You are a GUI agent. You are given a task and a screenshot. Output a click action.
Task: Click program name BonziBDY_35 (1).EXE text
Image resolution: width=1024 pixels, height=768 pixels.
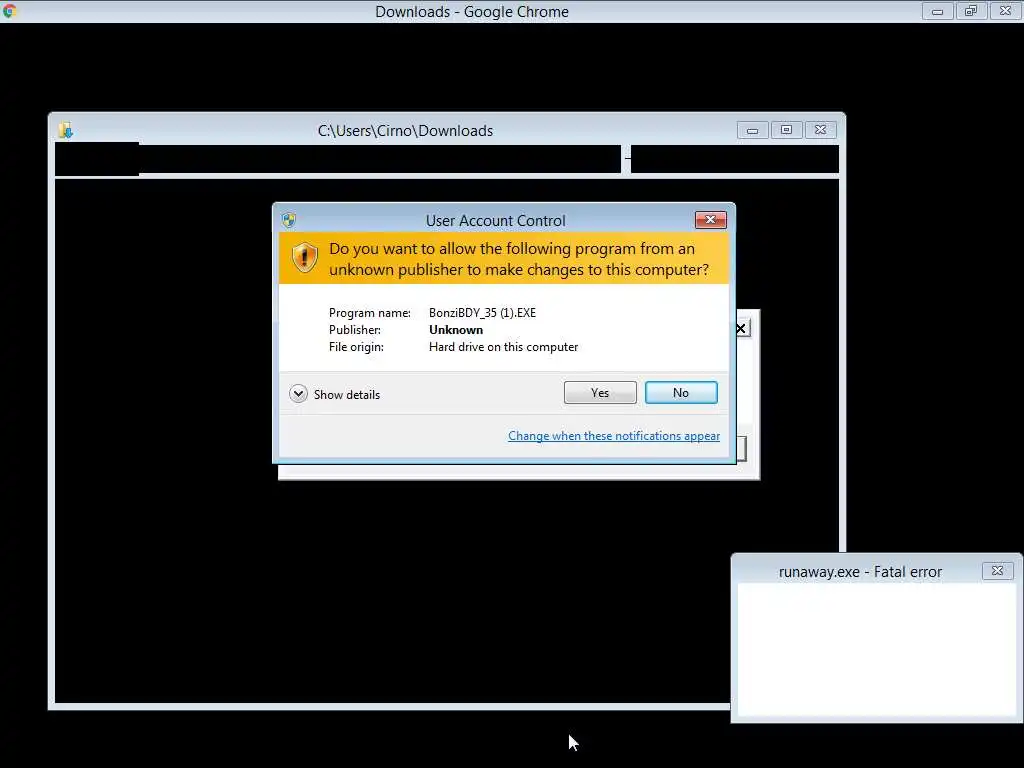(x=482, y=313)
